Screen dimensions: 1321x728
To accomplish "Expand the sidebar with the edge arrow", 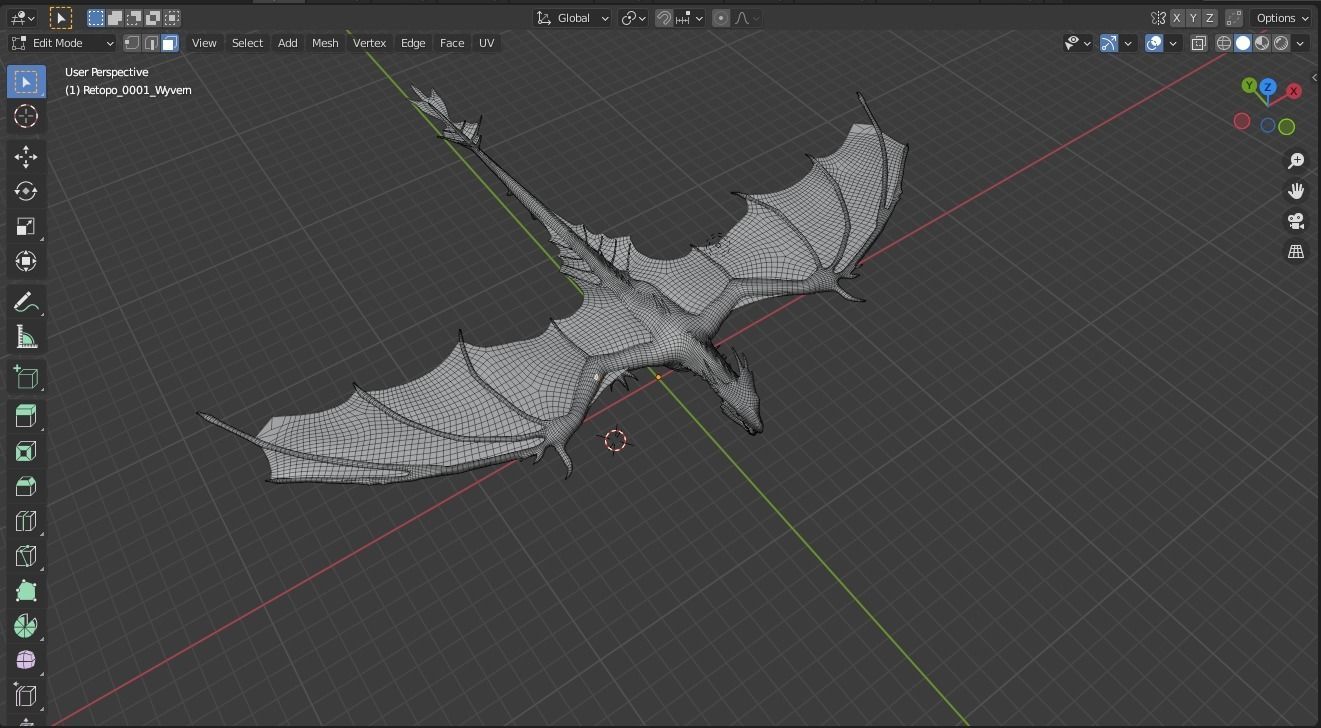I will (x=1315, y=77).
